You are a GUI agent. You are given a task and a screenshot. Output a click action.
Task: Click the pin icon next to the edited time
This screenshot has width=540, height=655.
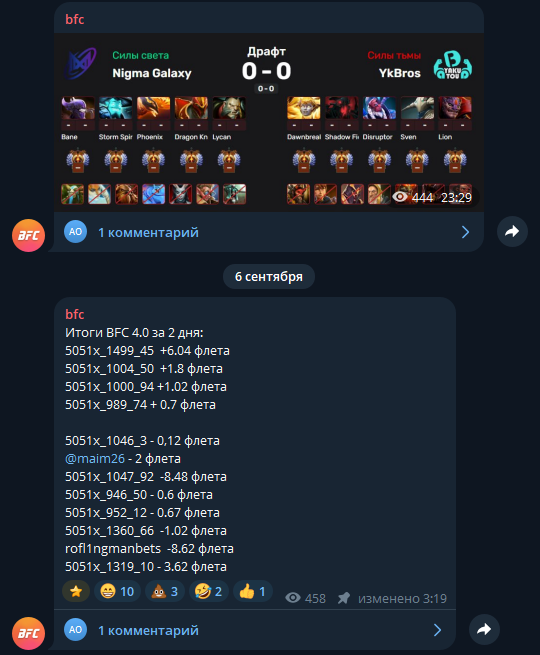tap(344, 598)
